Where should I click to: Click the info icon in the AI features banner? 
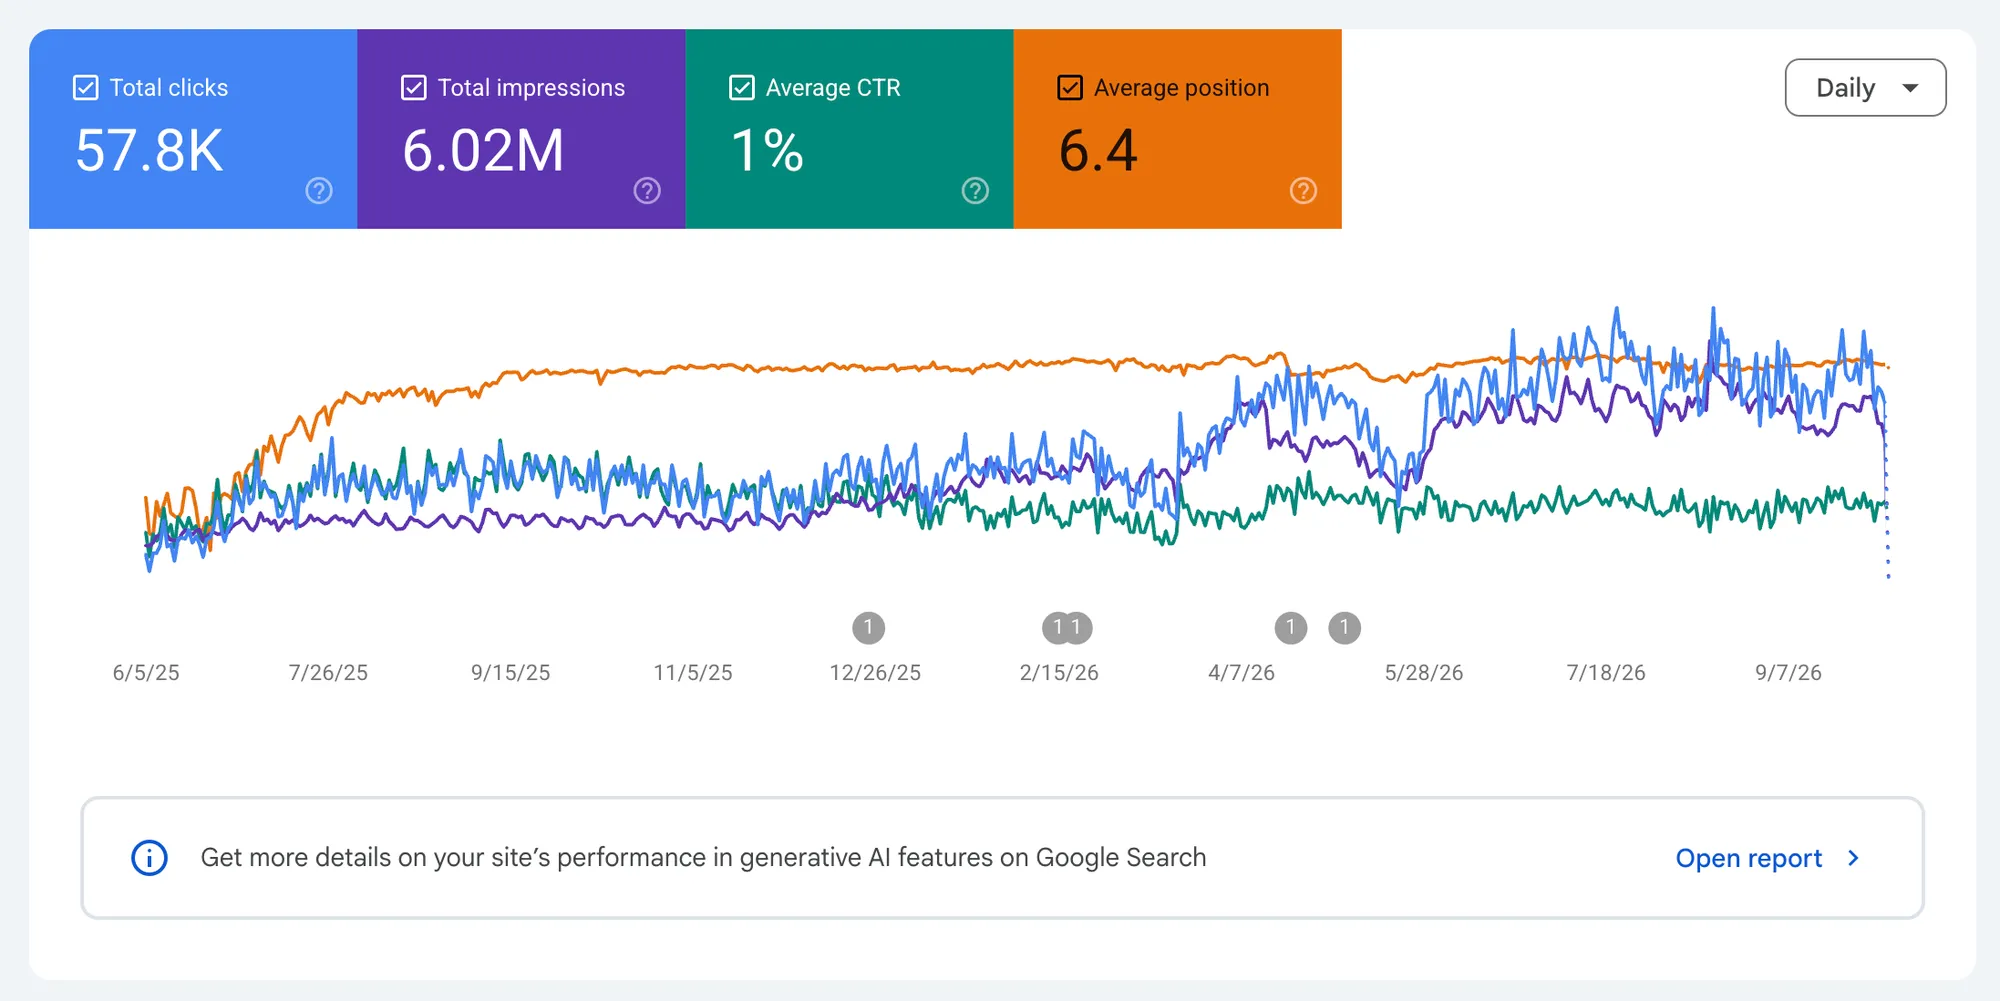[x=150, y=858]
